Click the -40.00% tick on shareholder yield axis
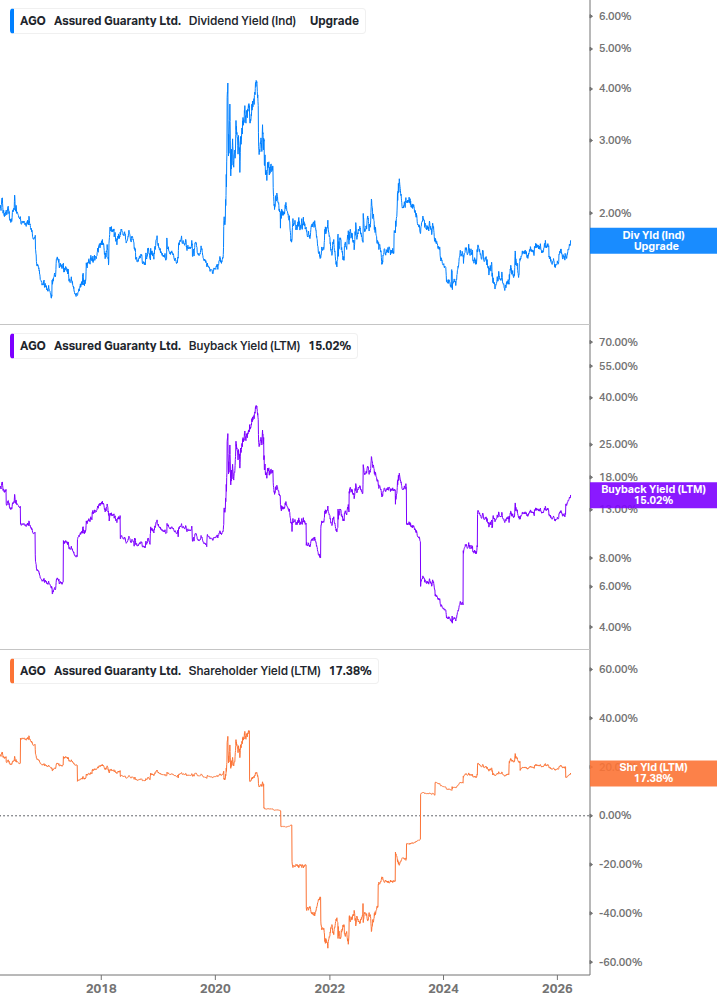Screen dimensions: 717x1005 (620, 913)
